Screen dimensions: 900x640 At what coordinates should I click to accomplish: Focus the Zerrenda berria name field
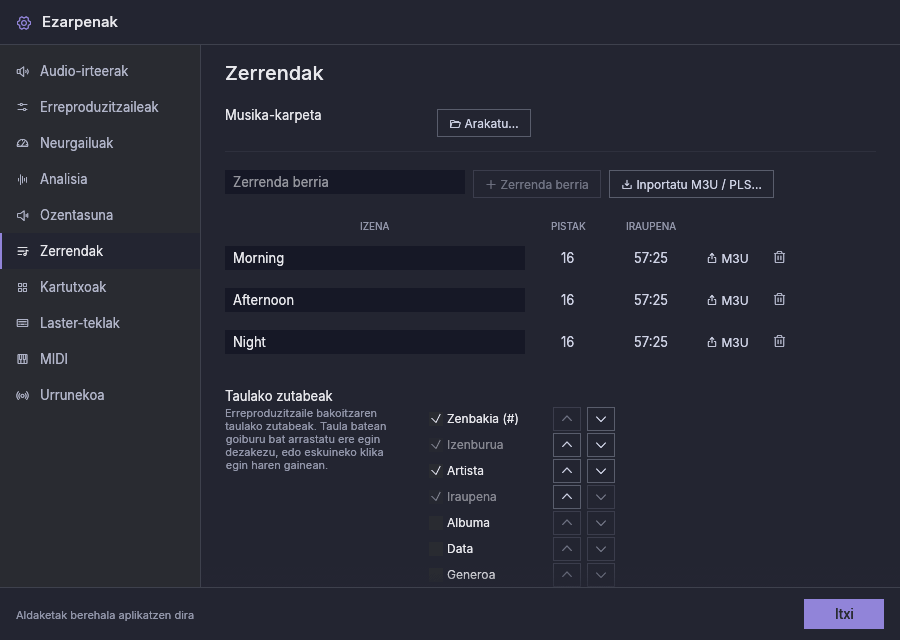pyautogui.click(x=345, y=182)
